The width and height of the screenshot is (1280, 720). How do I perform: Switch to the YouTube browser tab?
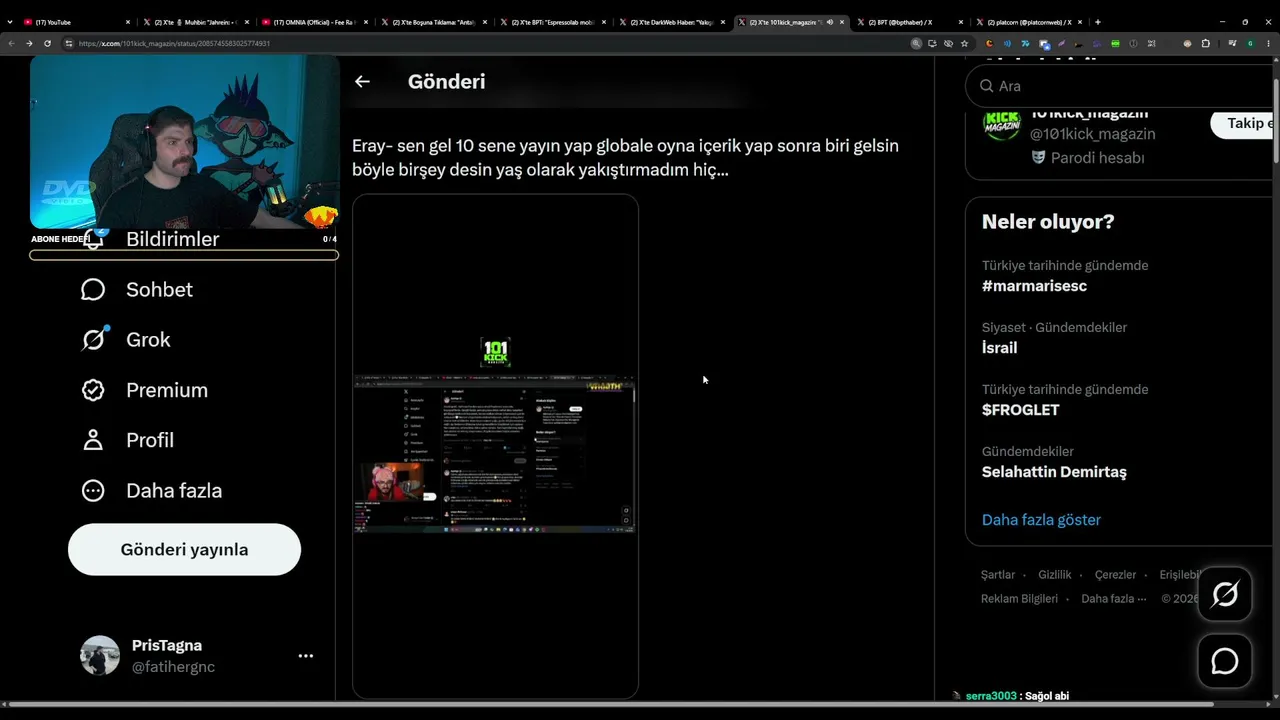click(x=77, y=22)
